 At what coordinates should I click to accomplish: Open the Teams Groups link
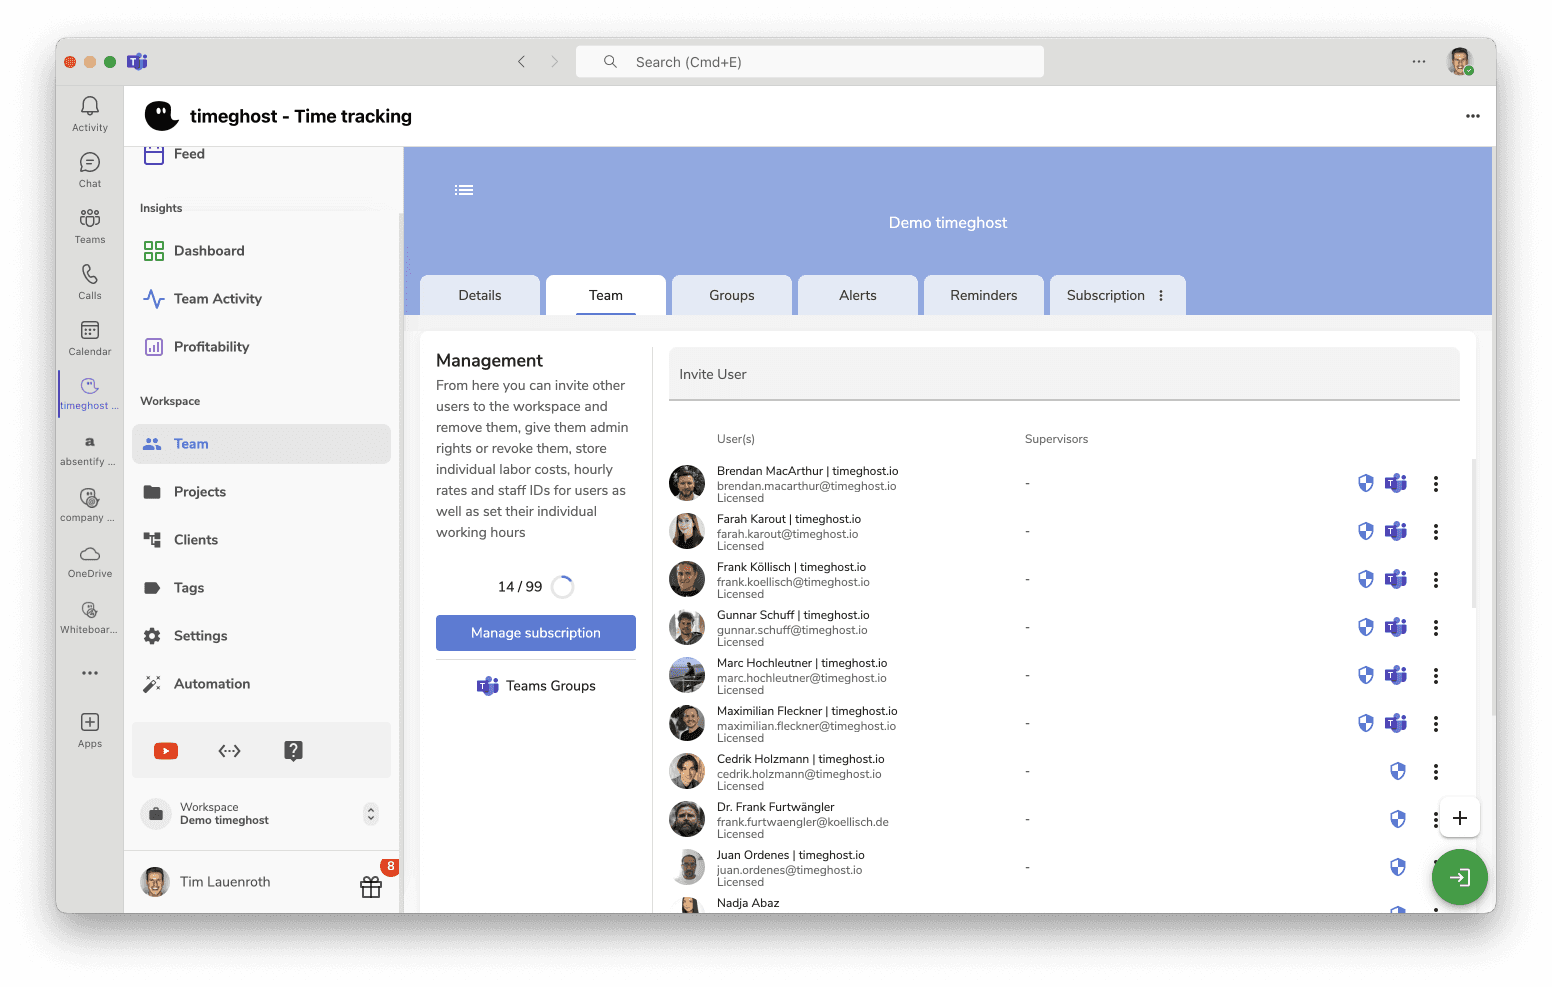536,686
